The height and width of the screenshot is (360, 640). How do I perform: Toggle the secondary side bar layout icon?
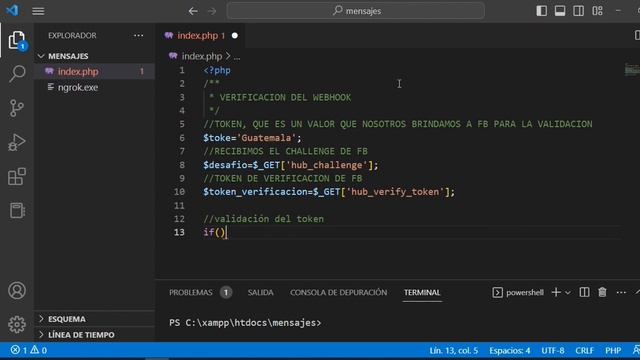coord(578,11)
